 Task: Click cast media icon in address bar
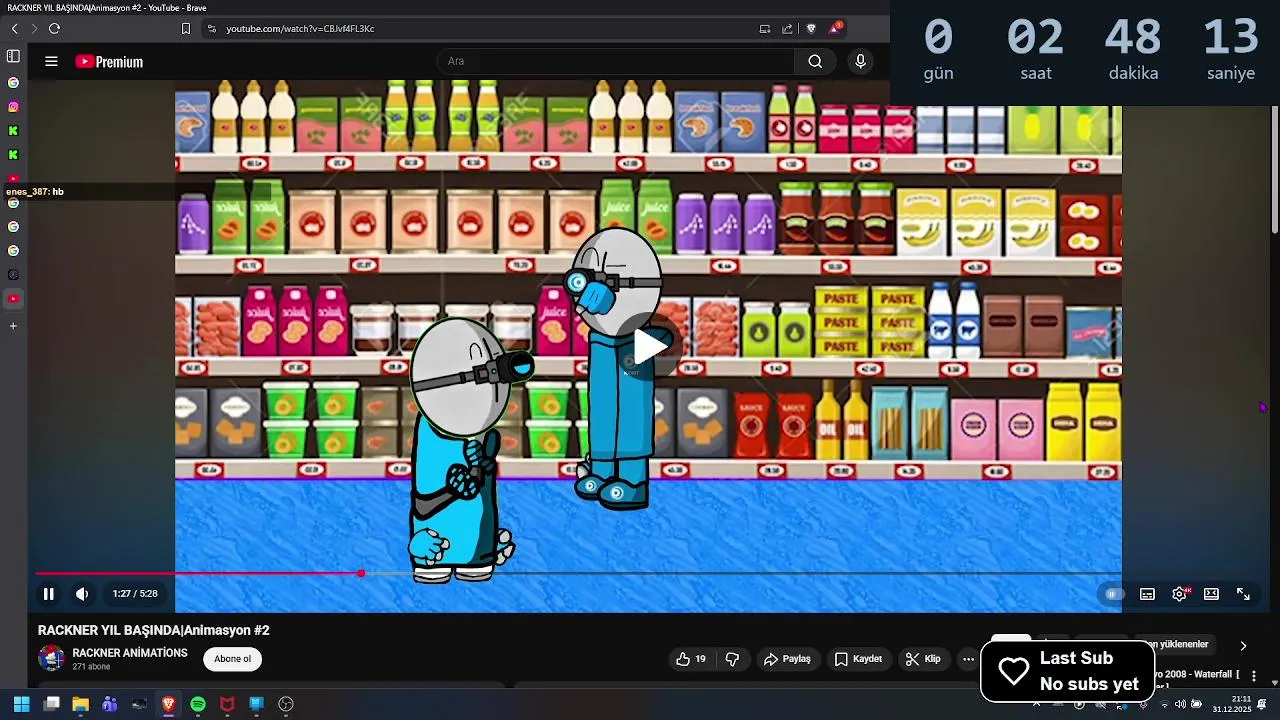pos(765,29)
